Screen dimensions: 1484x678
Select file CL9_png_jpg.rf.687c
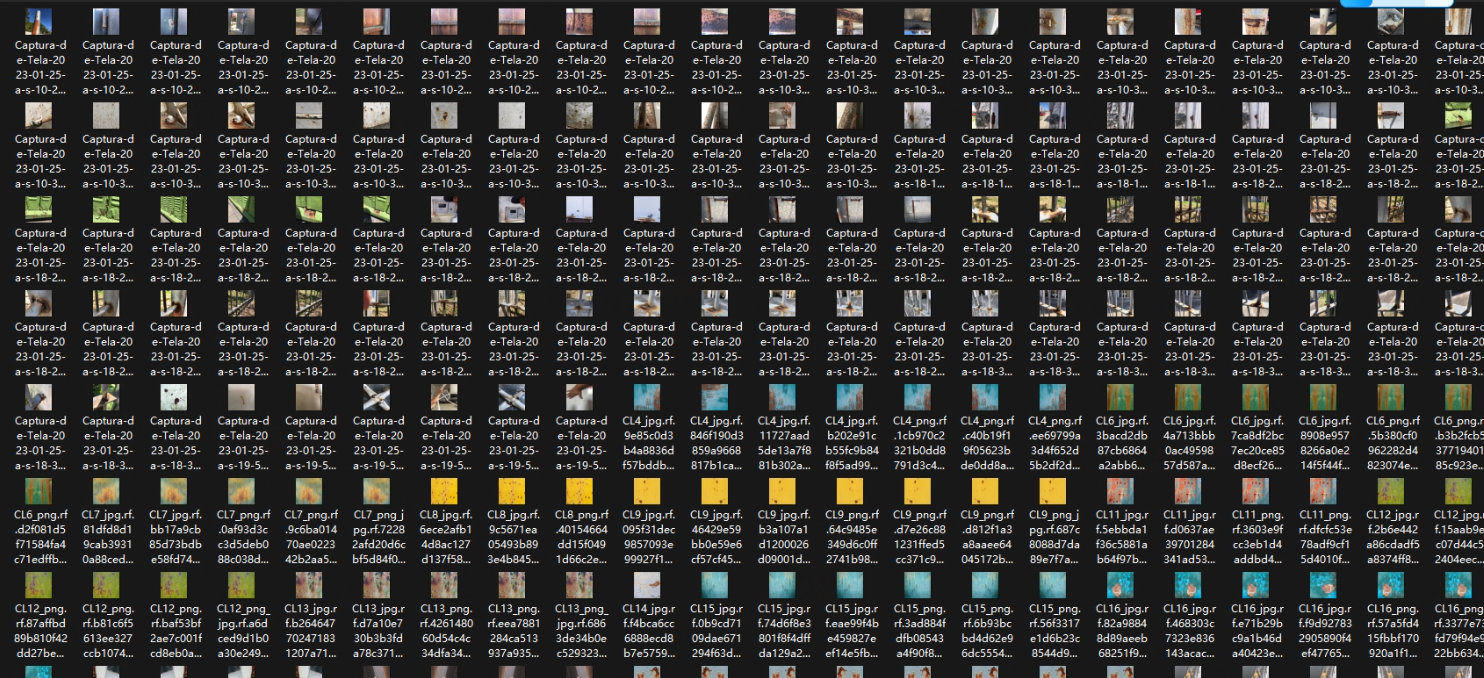(x=1054, y=491)
